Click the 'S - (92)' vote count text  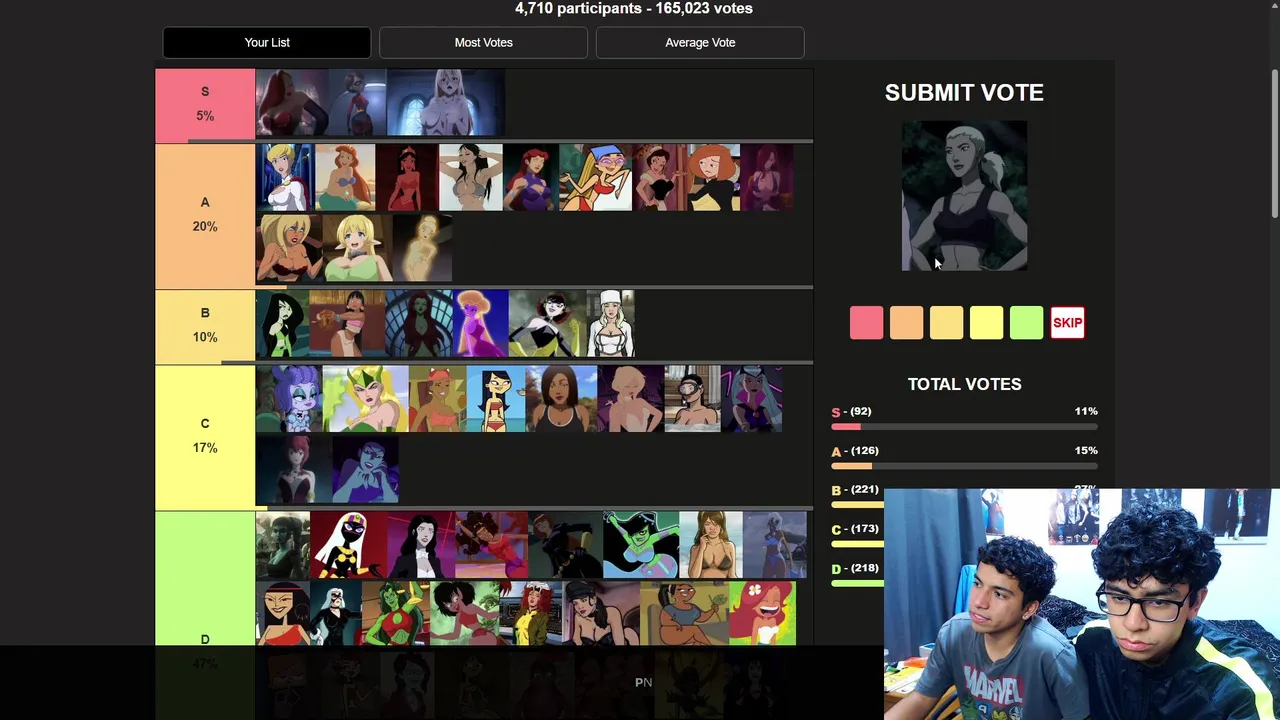851,411
